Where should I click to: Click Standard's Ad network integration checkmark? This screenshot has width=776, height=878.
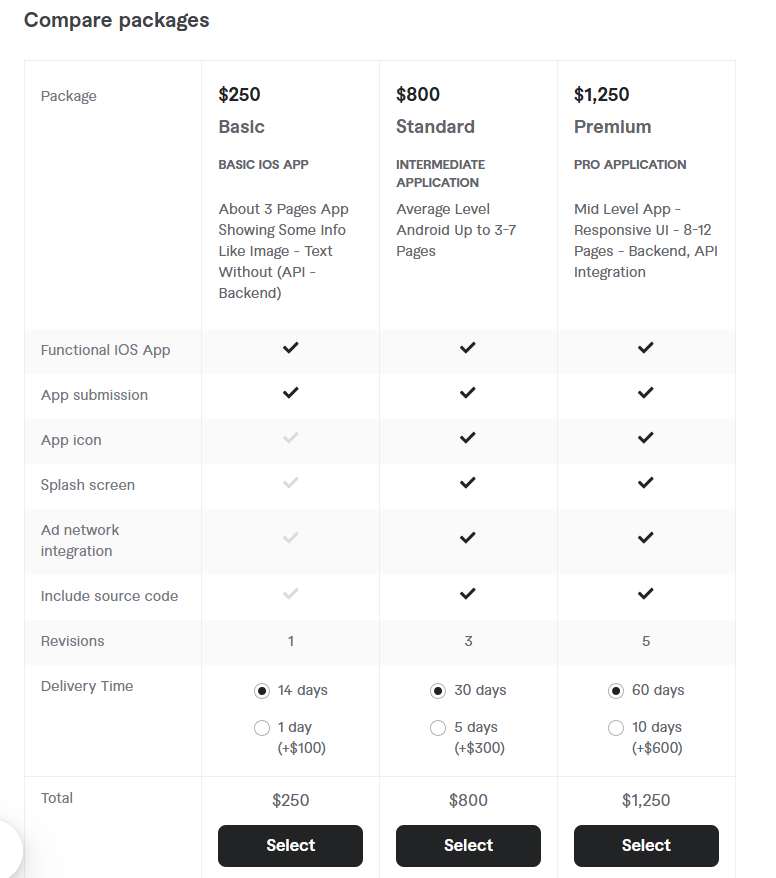click(468, 538)
